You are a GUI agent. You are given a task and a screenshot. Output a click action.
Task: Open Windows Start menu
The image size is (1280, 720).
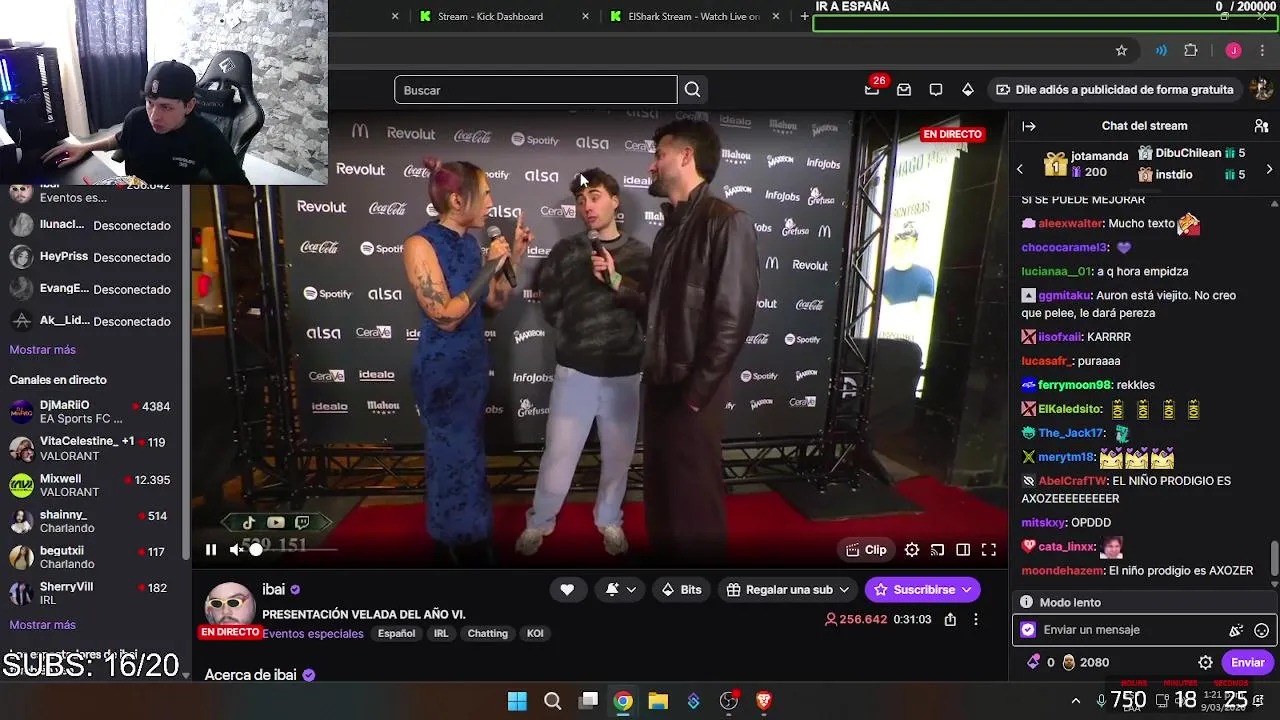[517, 701]
